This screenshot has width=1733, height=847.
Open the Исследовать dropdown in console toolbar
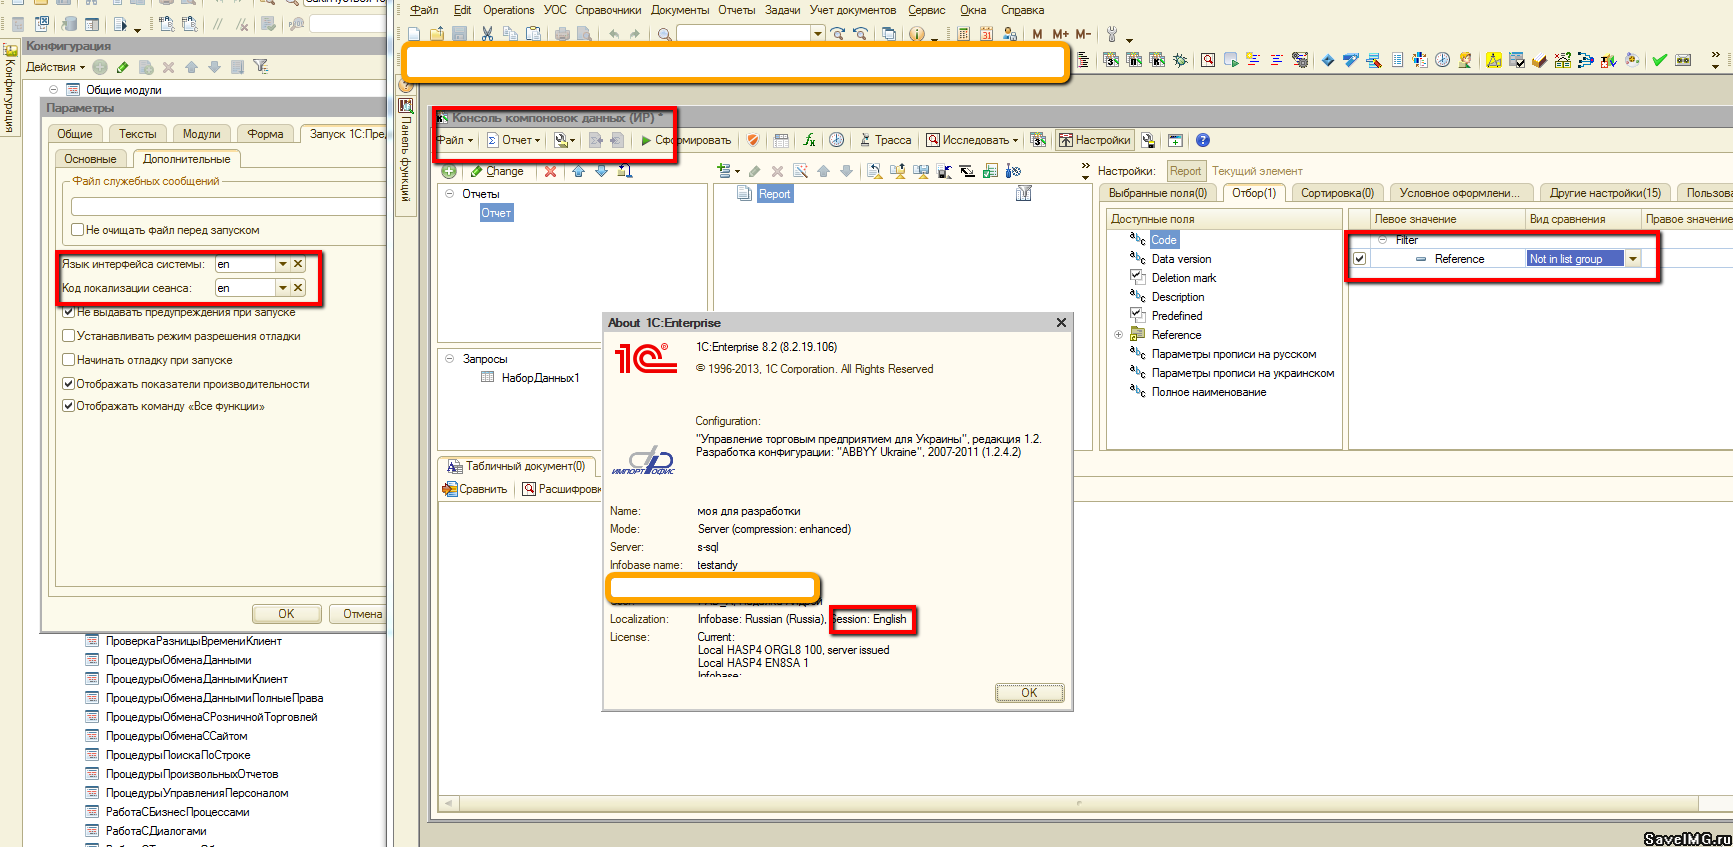[x=973, y=140]
